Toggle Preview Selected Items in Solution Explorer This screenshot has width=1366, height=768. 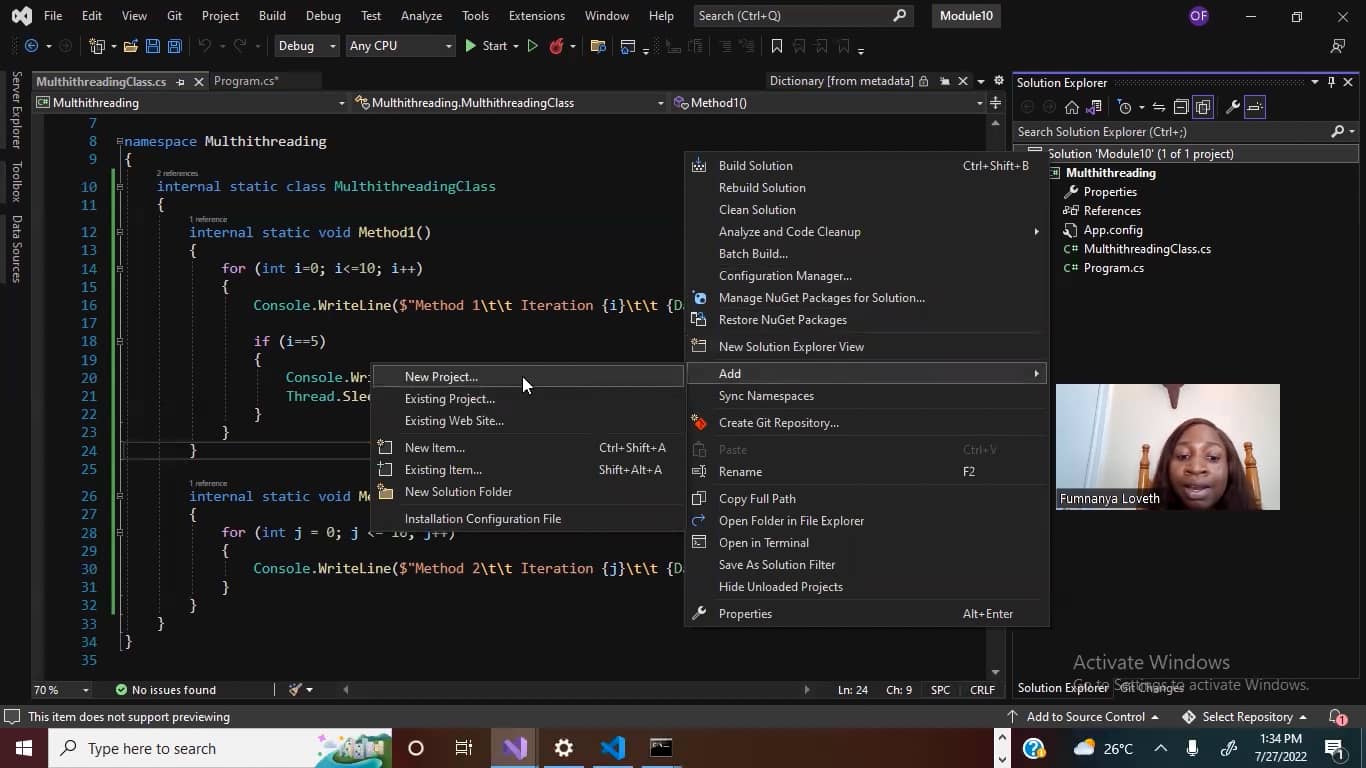coord(1256,107)
